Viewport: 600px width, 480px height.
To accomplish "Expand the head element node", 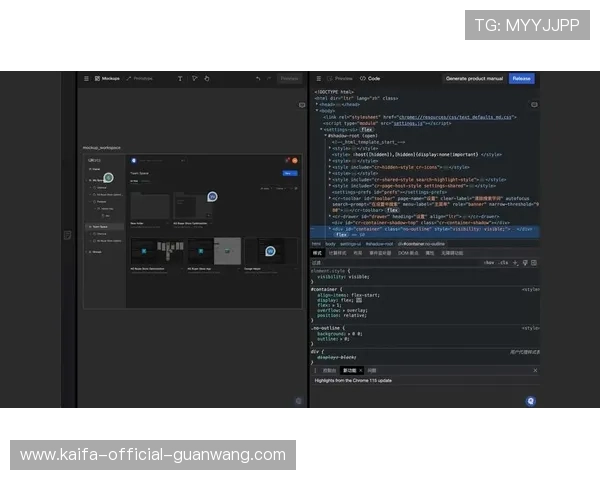I will coord(316,104).
